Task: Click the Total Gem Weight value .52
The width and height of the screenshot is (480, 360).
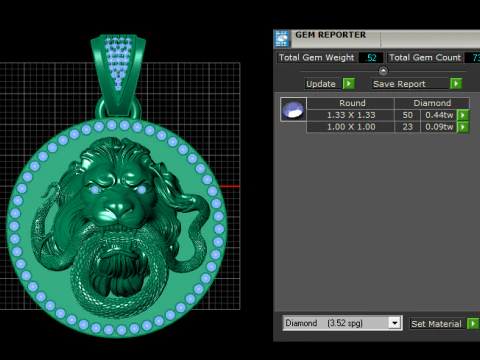Action: 371,58
